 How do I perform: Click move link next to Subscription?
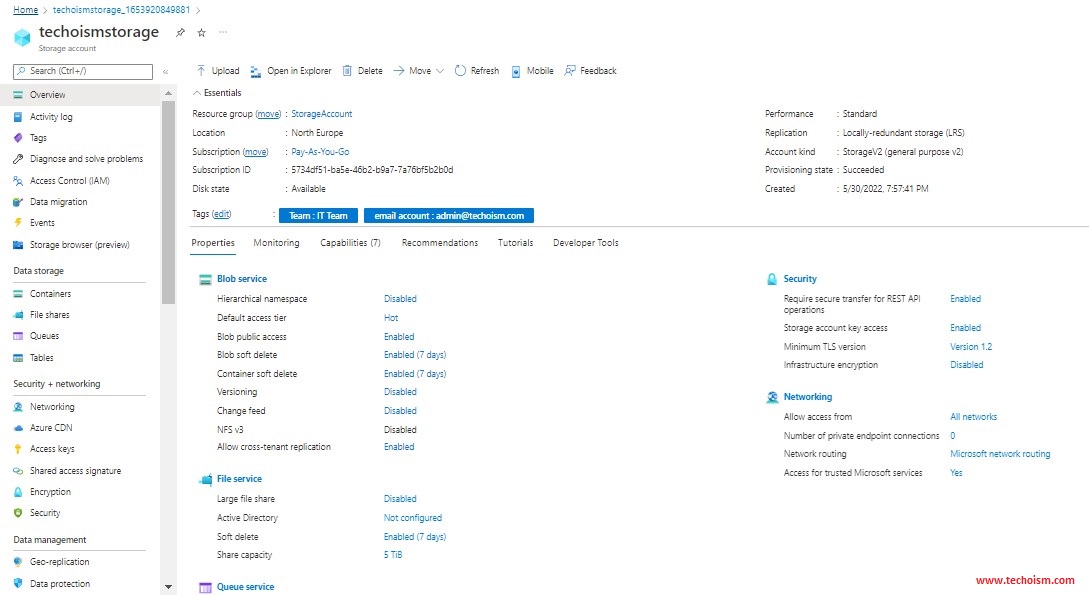click(x=256, y=151)
